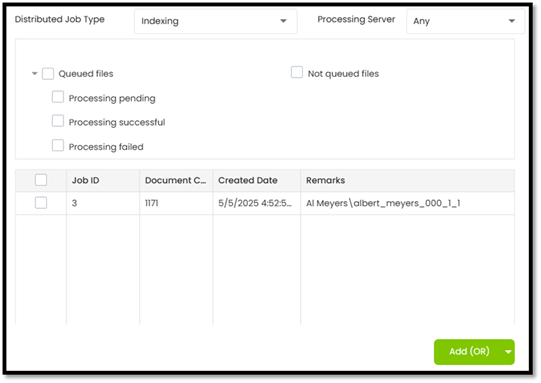Click the Processing pending label

[x=112, y=99]
